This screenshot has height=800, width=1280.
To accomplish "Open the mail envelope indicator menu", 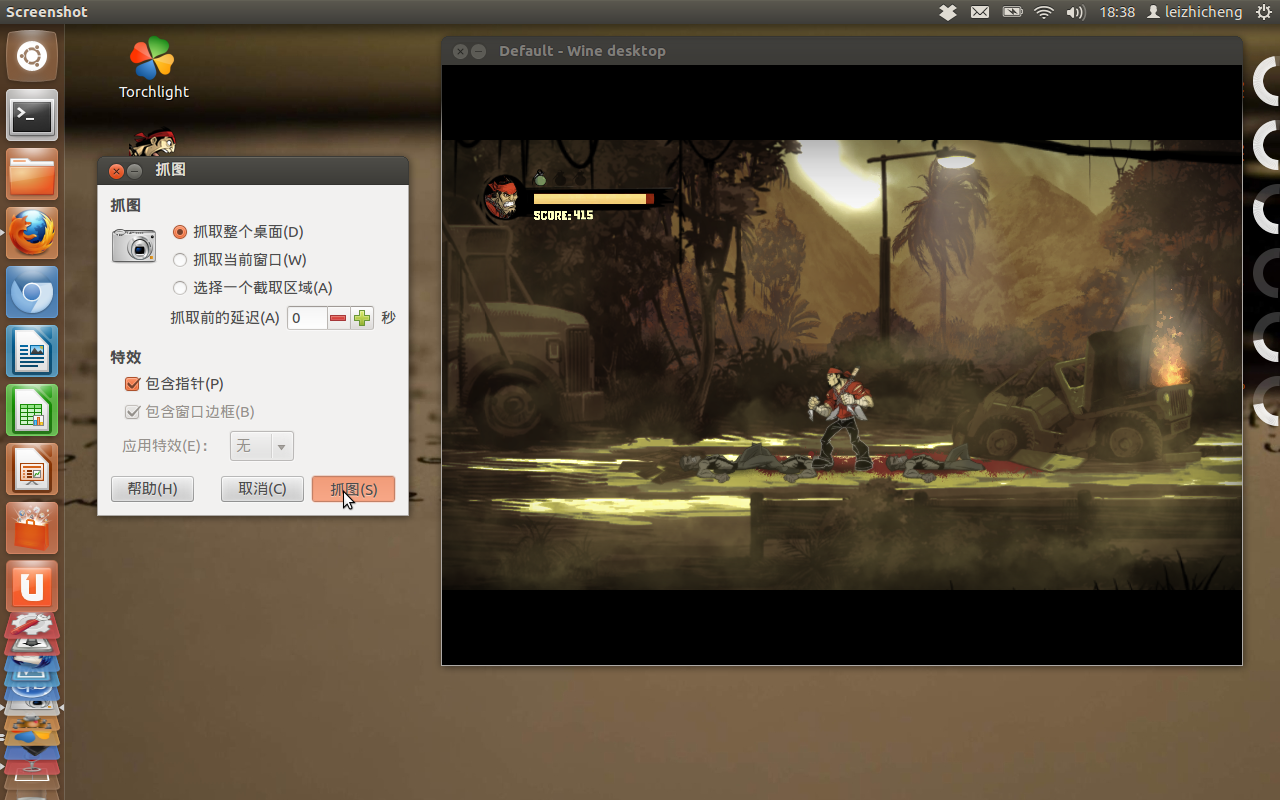I will coord(980,12).
